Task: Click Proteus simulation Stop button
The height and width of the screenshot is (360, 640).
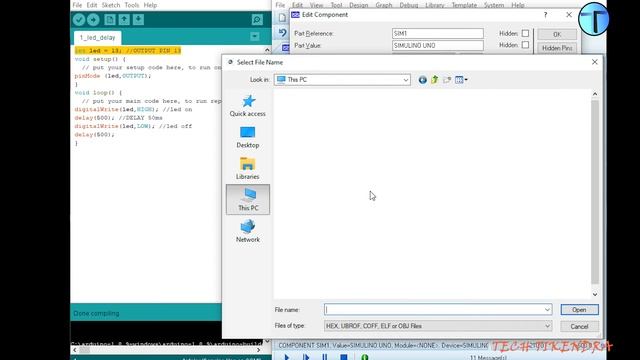Action: click(x=344, y=357)
